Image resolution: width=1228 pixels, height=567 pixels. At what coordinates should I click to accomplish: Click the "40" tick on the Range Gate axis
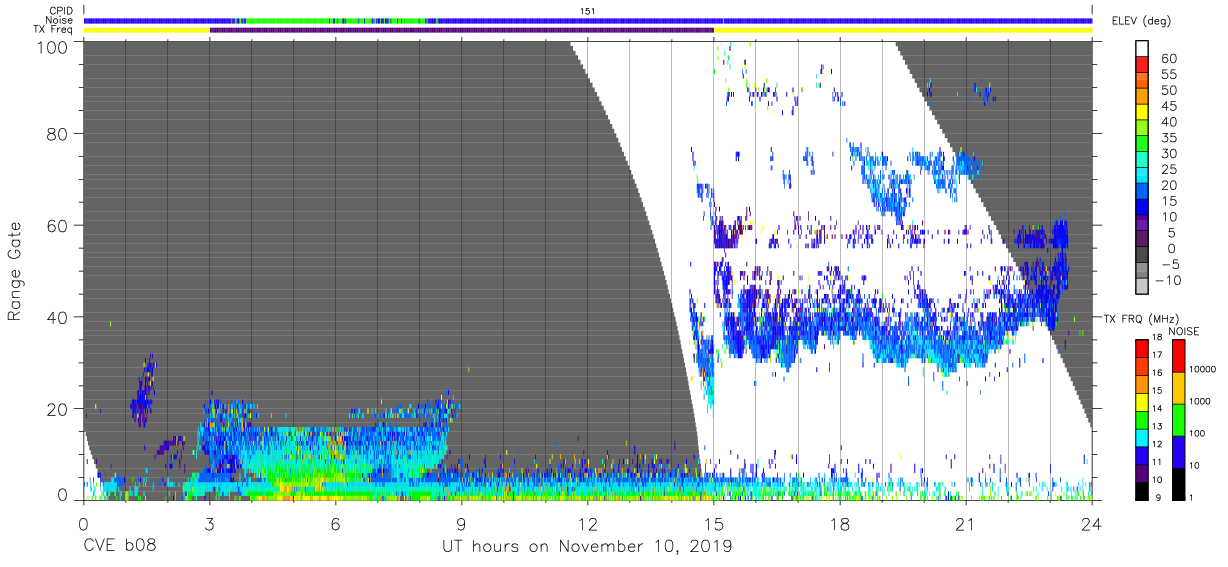(x=58, y=318)
